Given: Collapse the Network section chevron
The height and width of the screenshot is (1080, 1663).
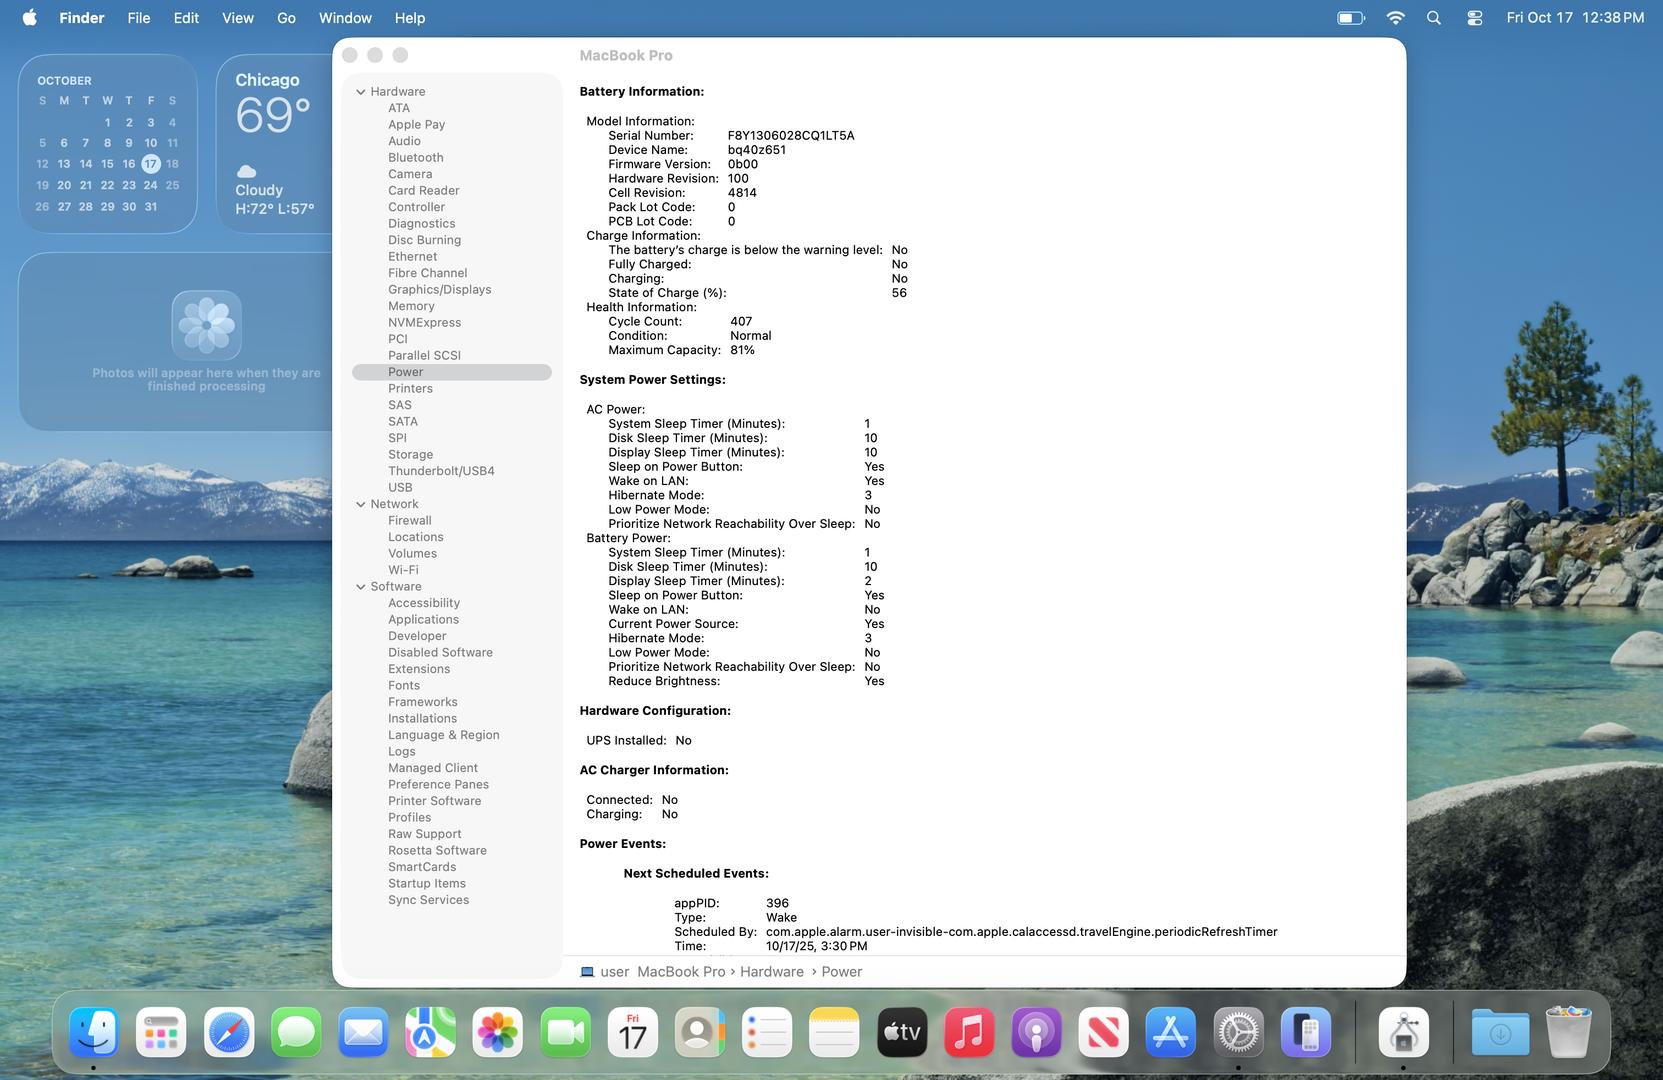Looking at the screenshot, I should (x=360, y=505).
